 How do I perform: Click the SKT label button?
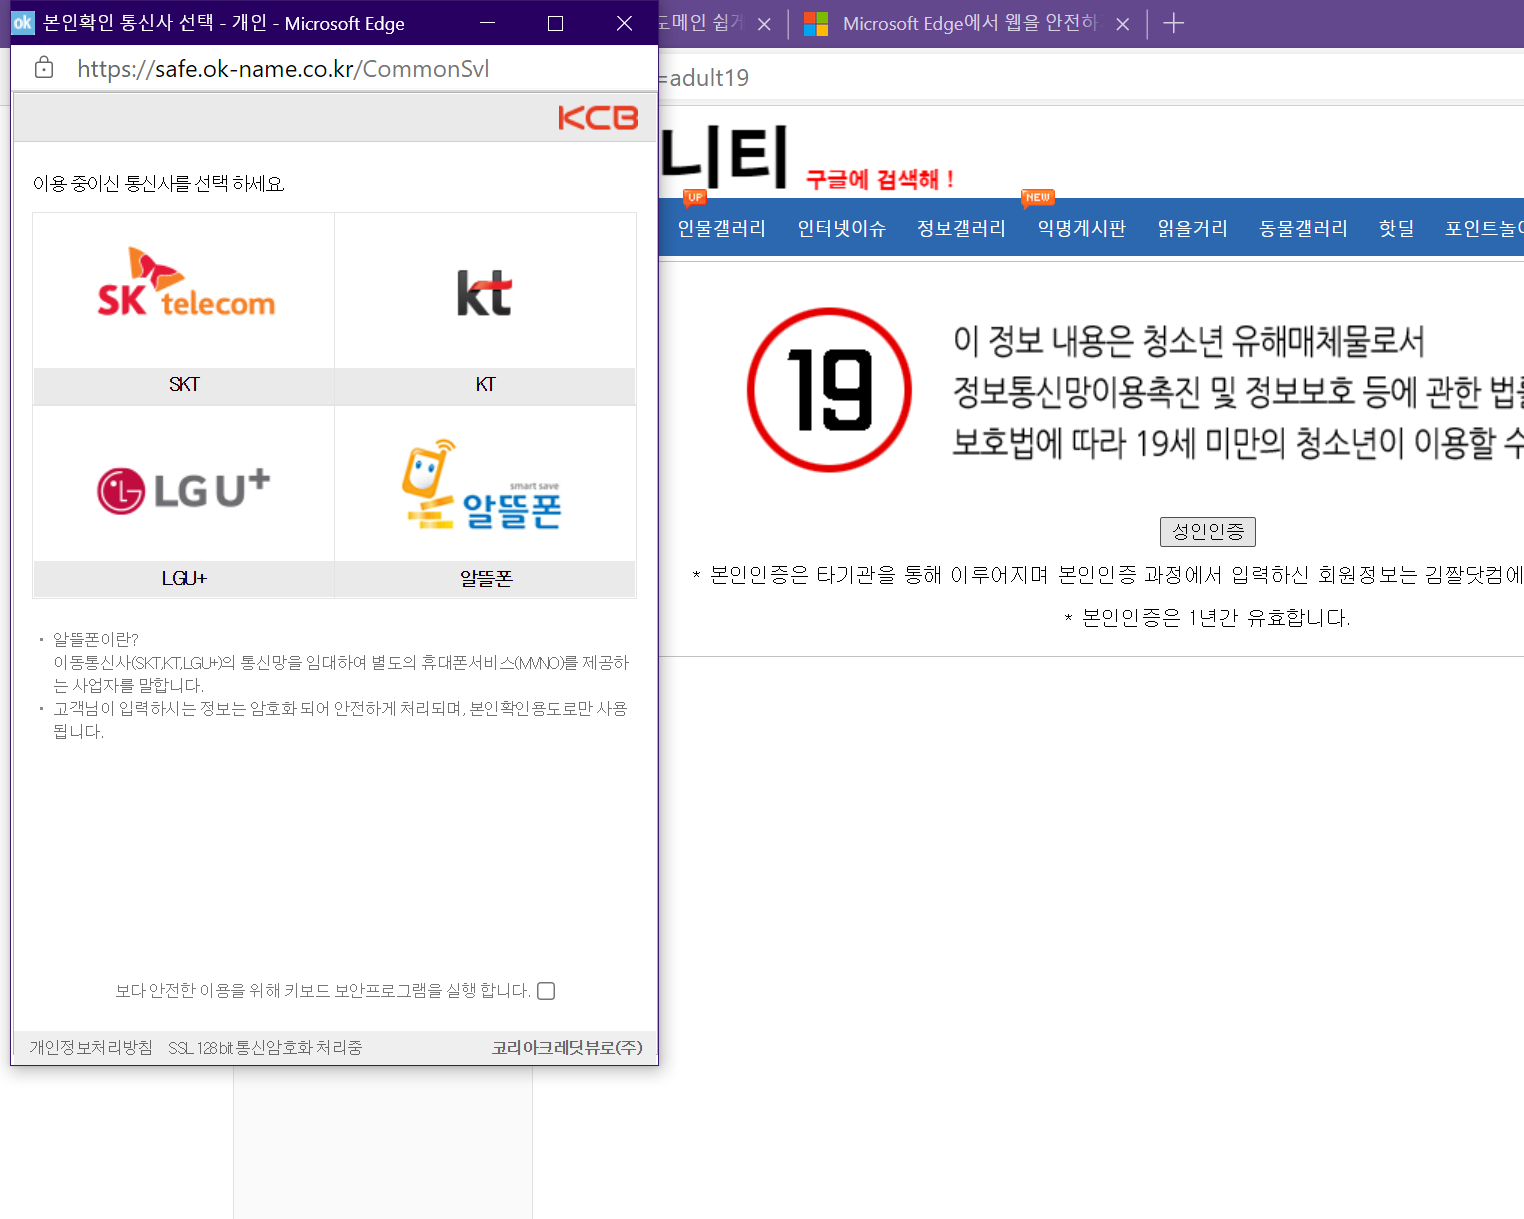click(x=184, y=385)
